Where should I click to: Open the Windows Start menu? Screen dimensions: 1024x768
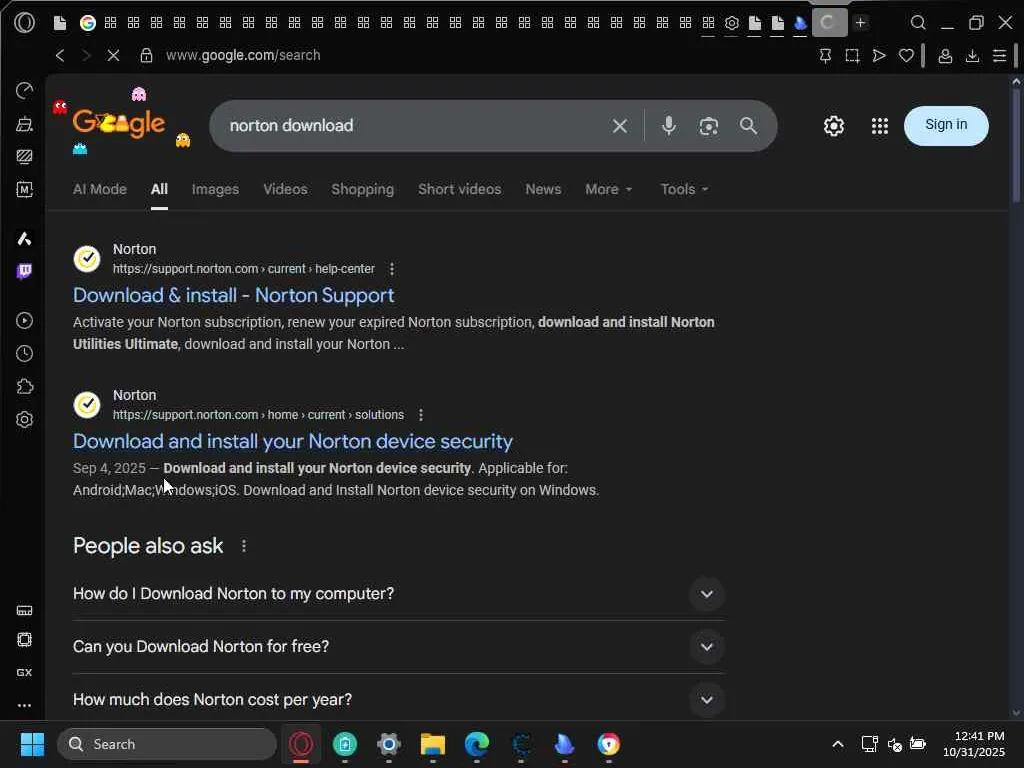tap(32, 744)
